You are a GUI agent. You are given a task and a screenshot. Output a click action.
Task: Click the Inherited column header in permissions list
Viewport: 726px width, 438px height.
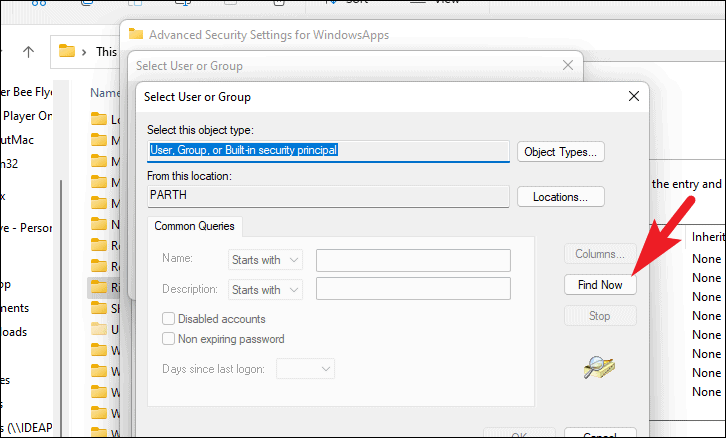click(x=707, y=237)
